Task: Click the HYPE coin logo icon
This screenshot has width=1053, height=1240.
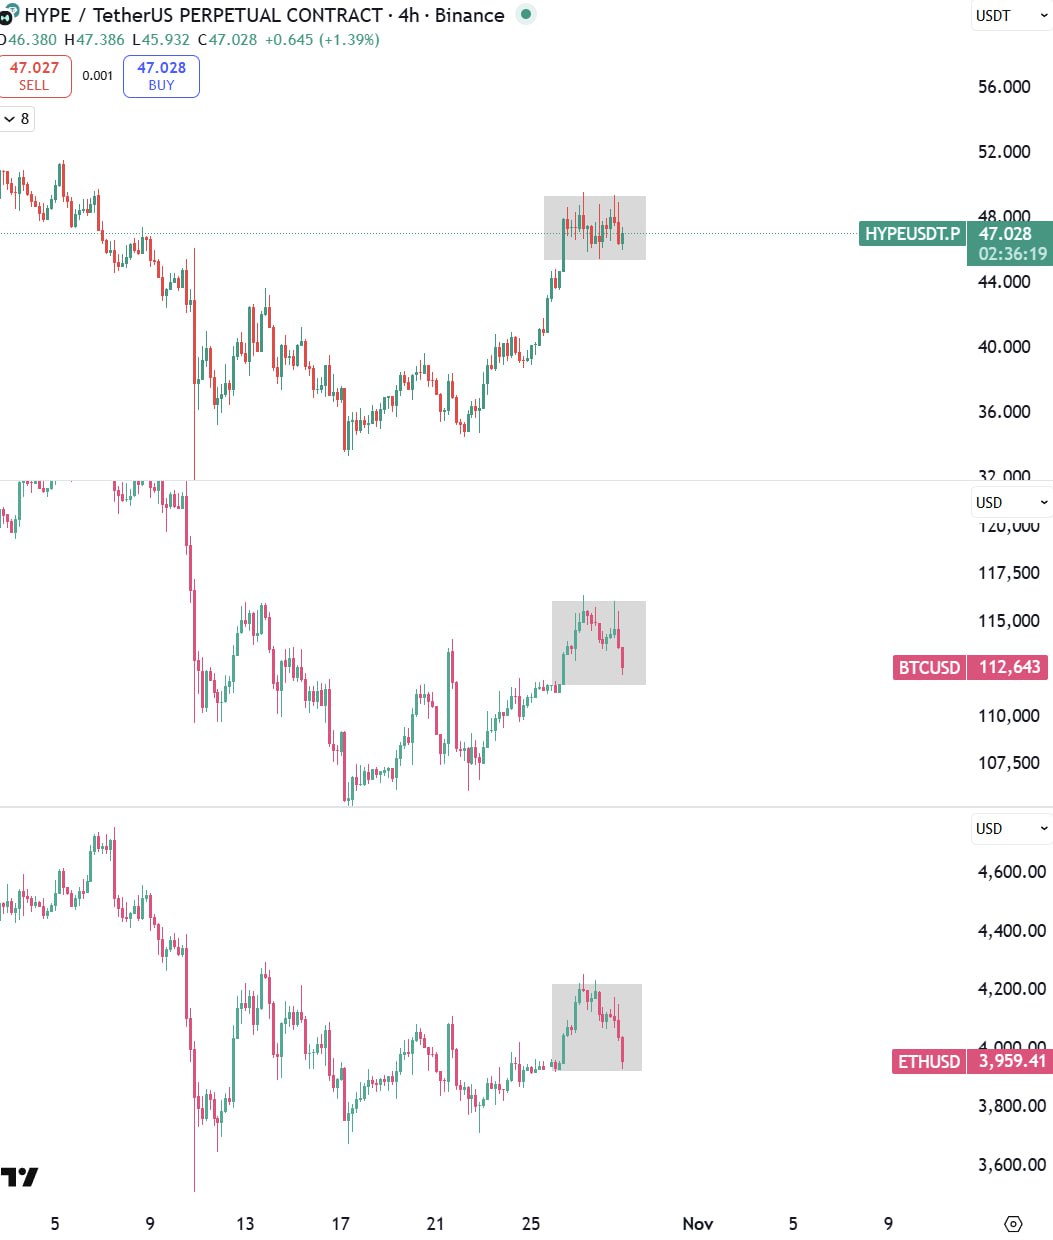Action: (x=10, y=13)
